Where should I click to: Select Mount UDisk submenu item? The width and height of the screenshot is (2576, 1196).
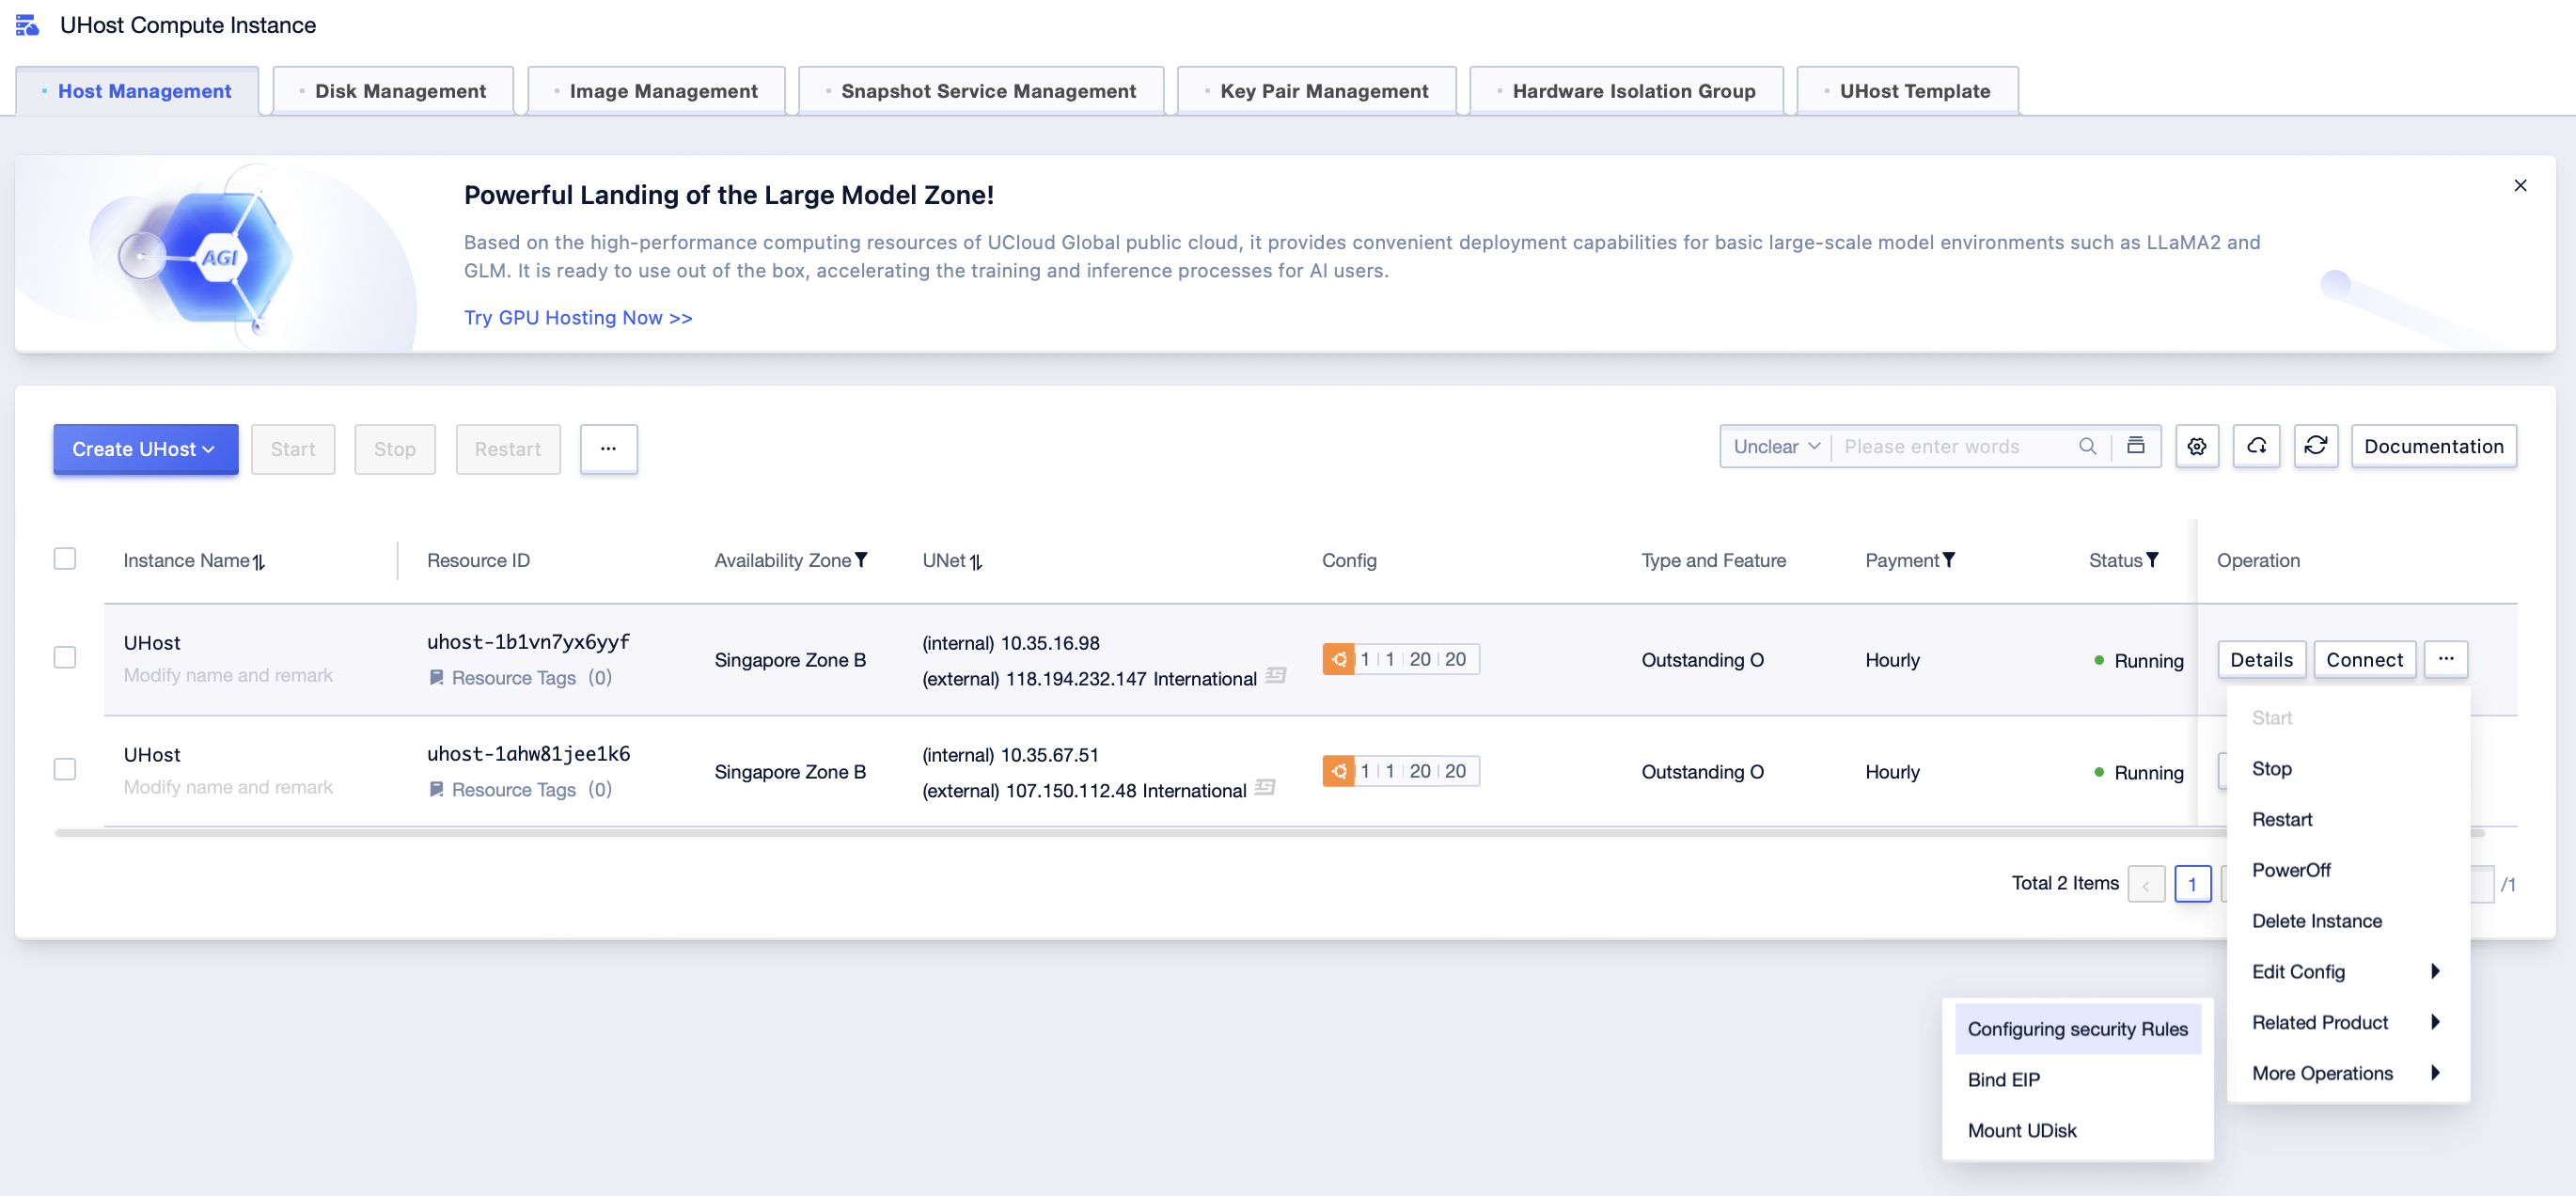tap(2078, 1131)
